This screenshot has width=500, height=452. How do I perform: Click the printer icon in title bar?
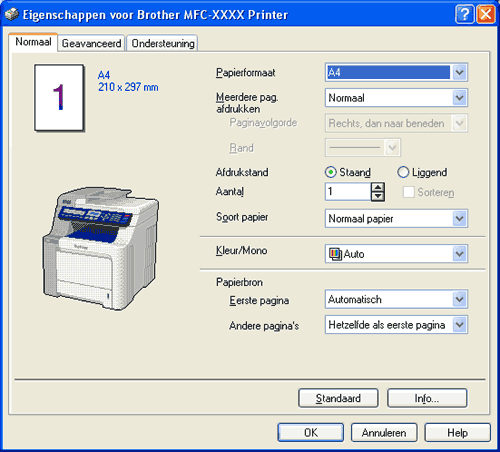tap(11, 15)
